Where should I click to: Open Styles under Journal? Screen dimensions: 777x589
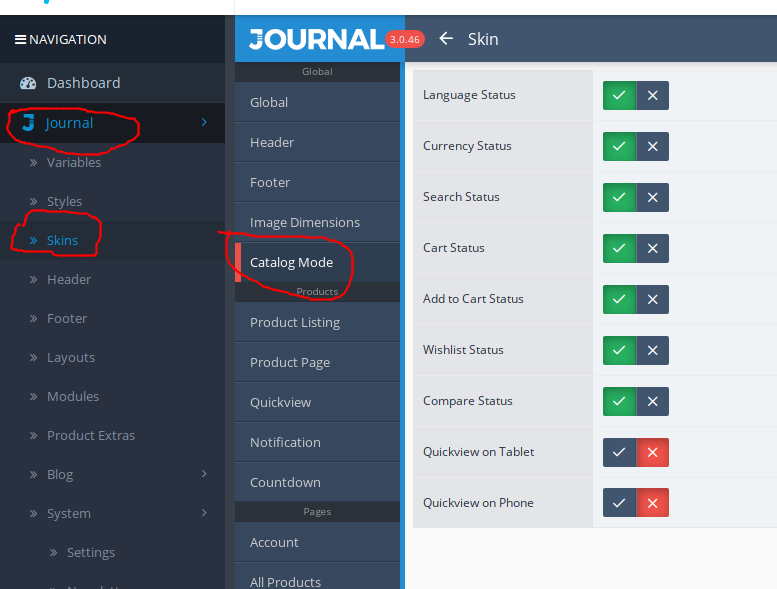pos(112,201)
